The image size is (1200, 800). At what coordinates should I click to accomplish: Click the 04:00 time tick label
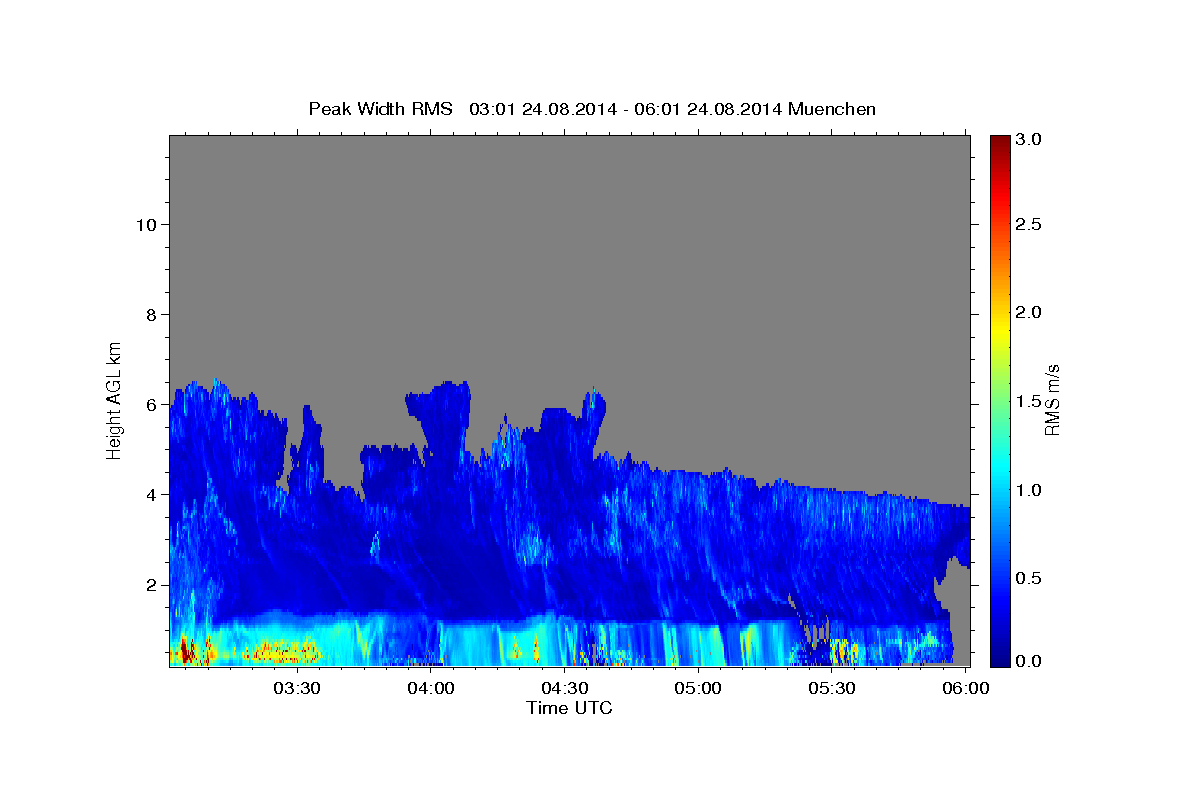point(431,688)
